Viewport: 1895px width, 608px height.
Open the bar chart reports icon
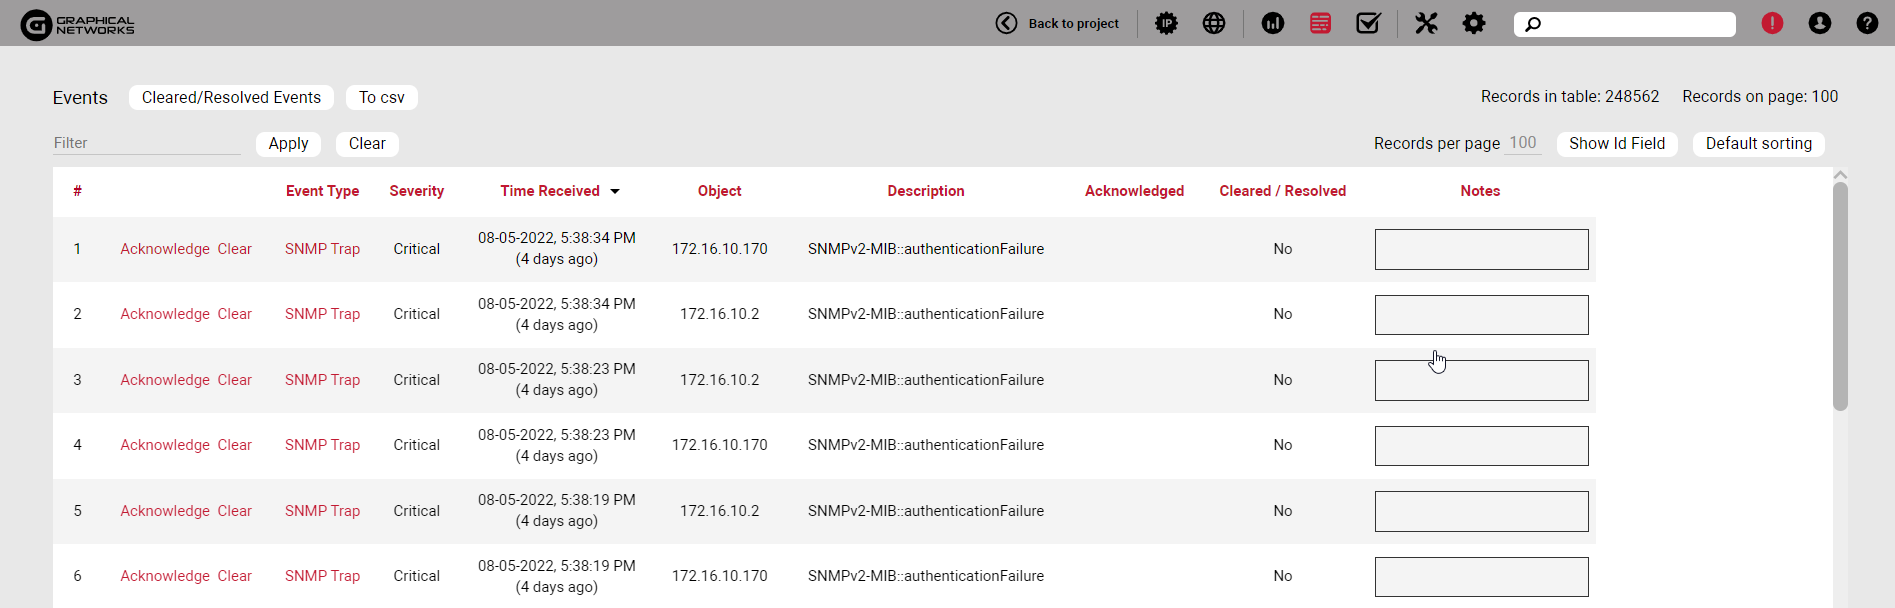coord(1272,23)
